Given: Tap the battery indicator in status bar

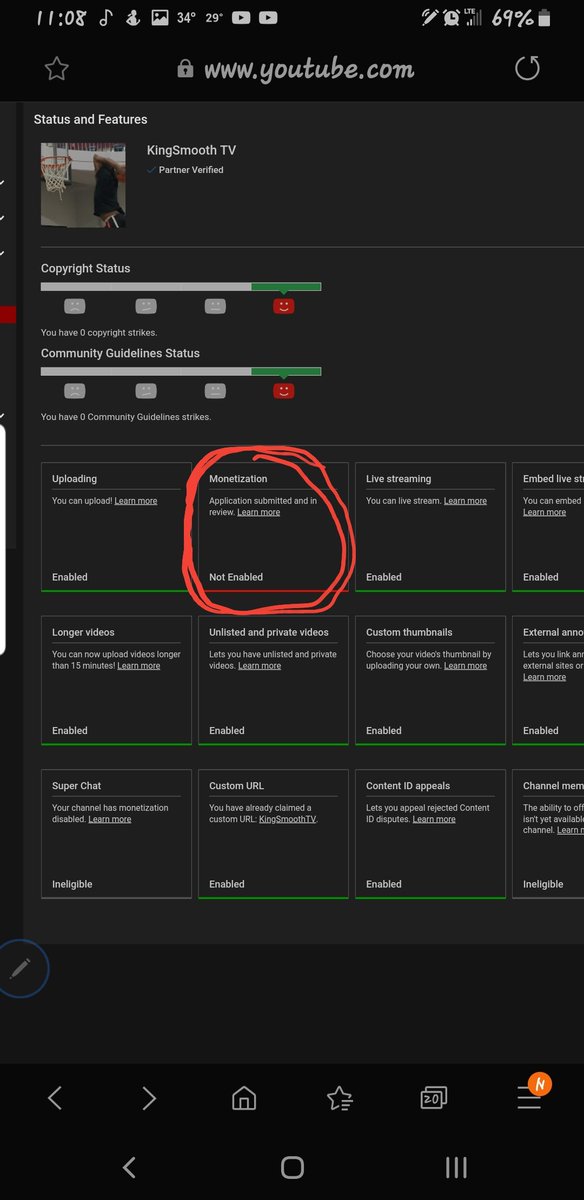Looking at the screenshot, I should [545, 18].
